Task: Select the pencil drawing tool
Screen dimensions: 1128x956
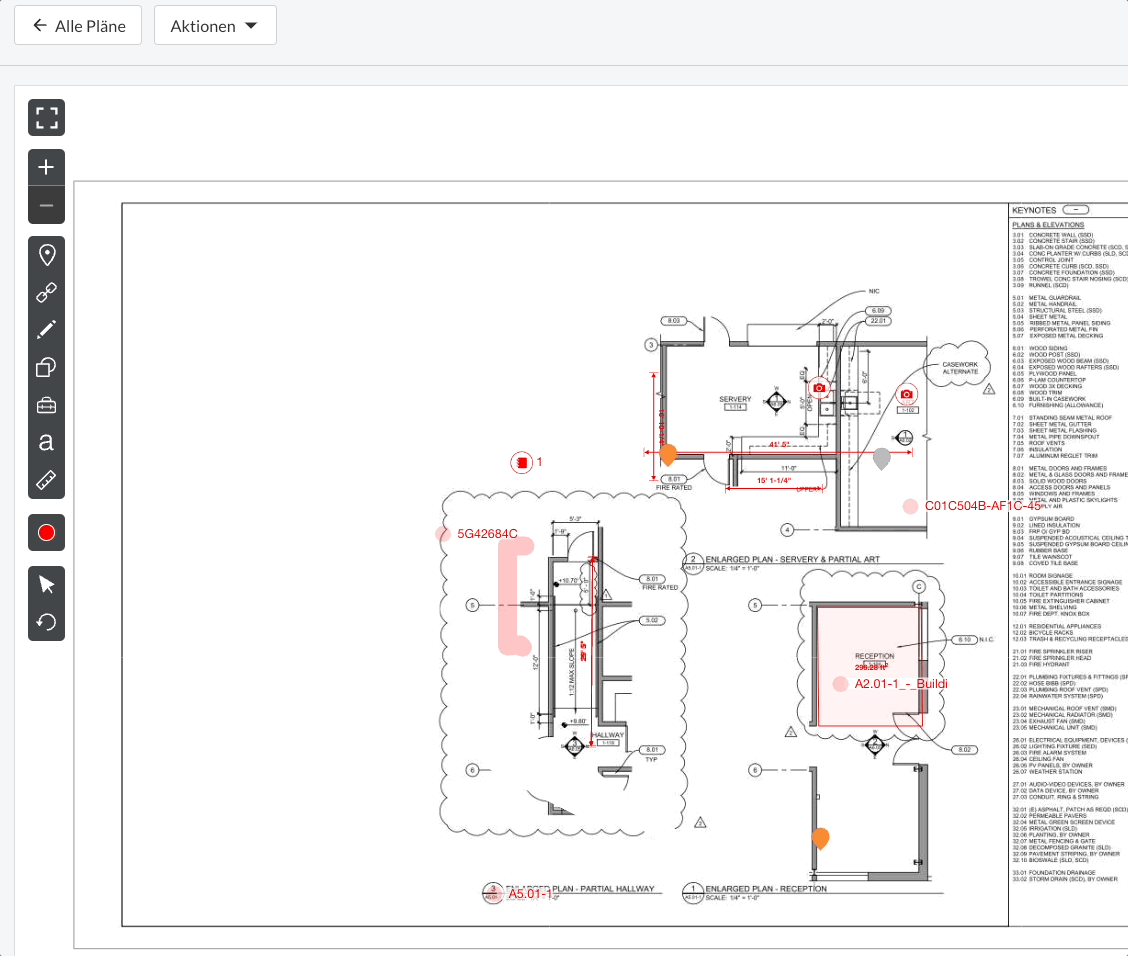Action: pyautogui.click(x=46, y=330)
